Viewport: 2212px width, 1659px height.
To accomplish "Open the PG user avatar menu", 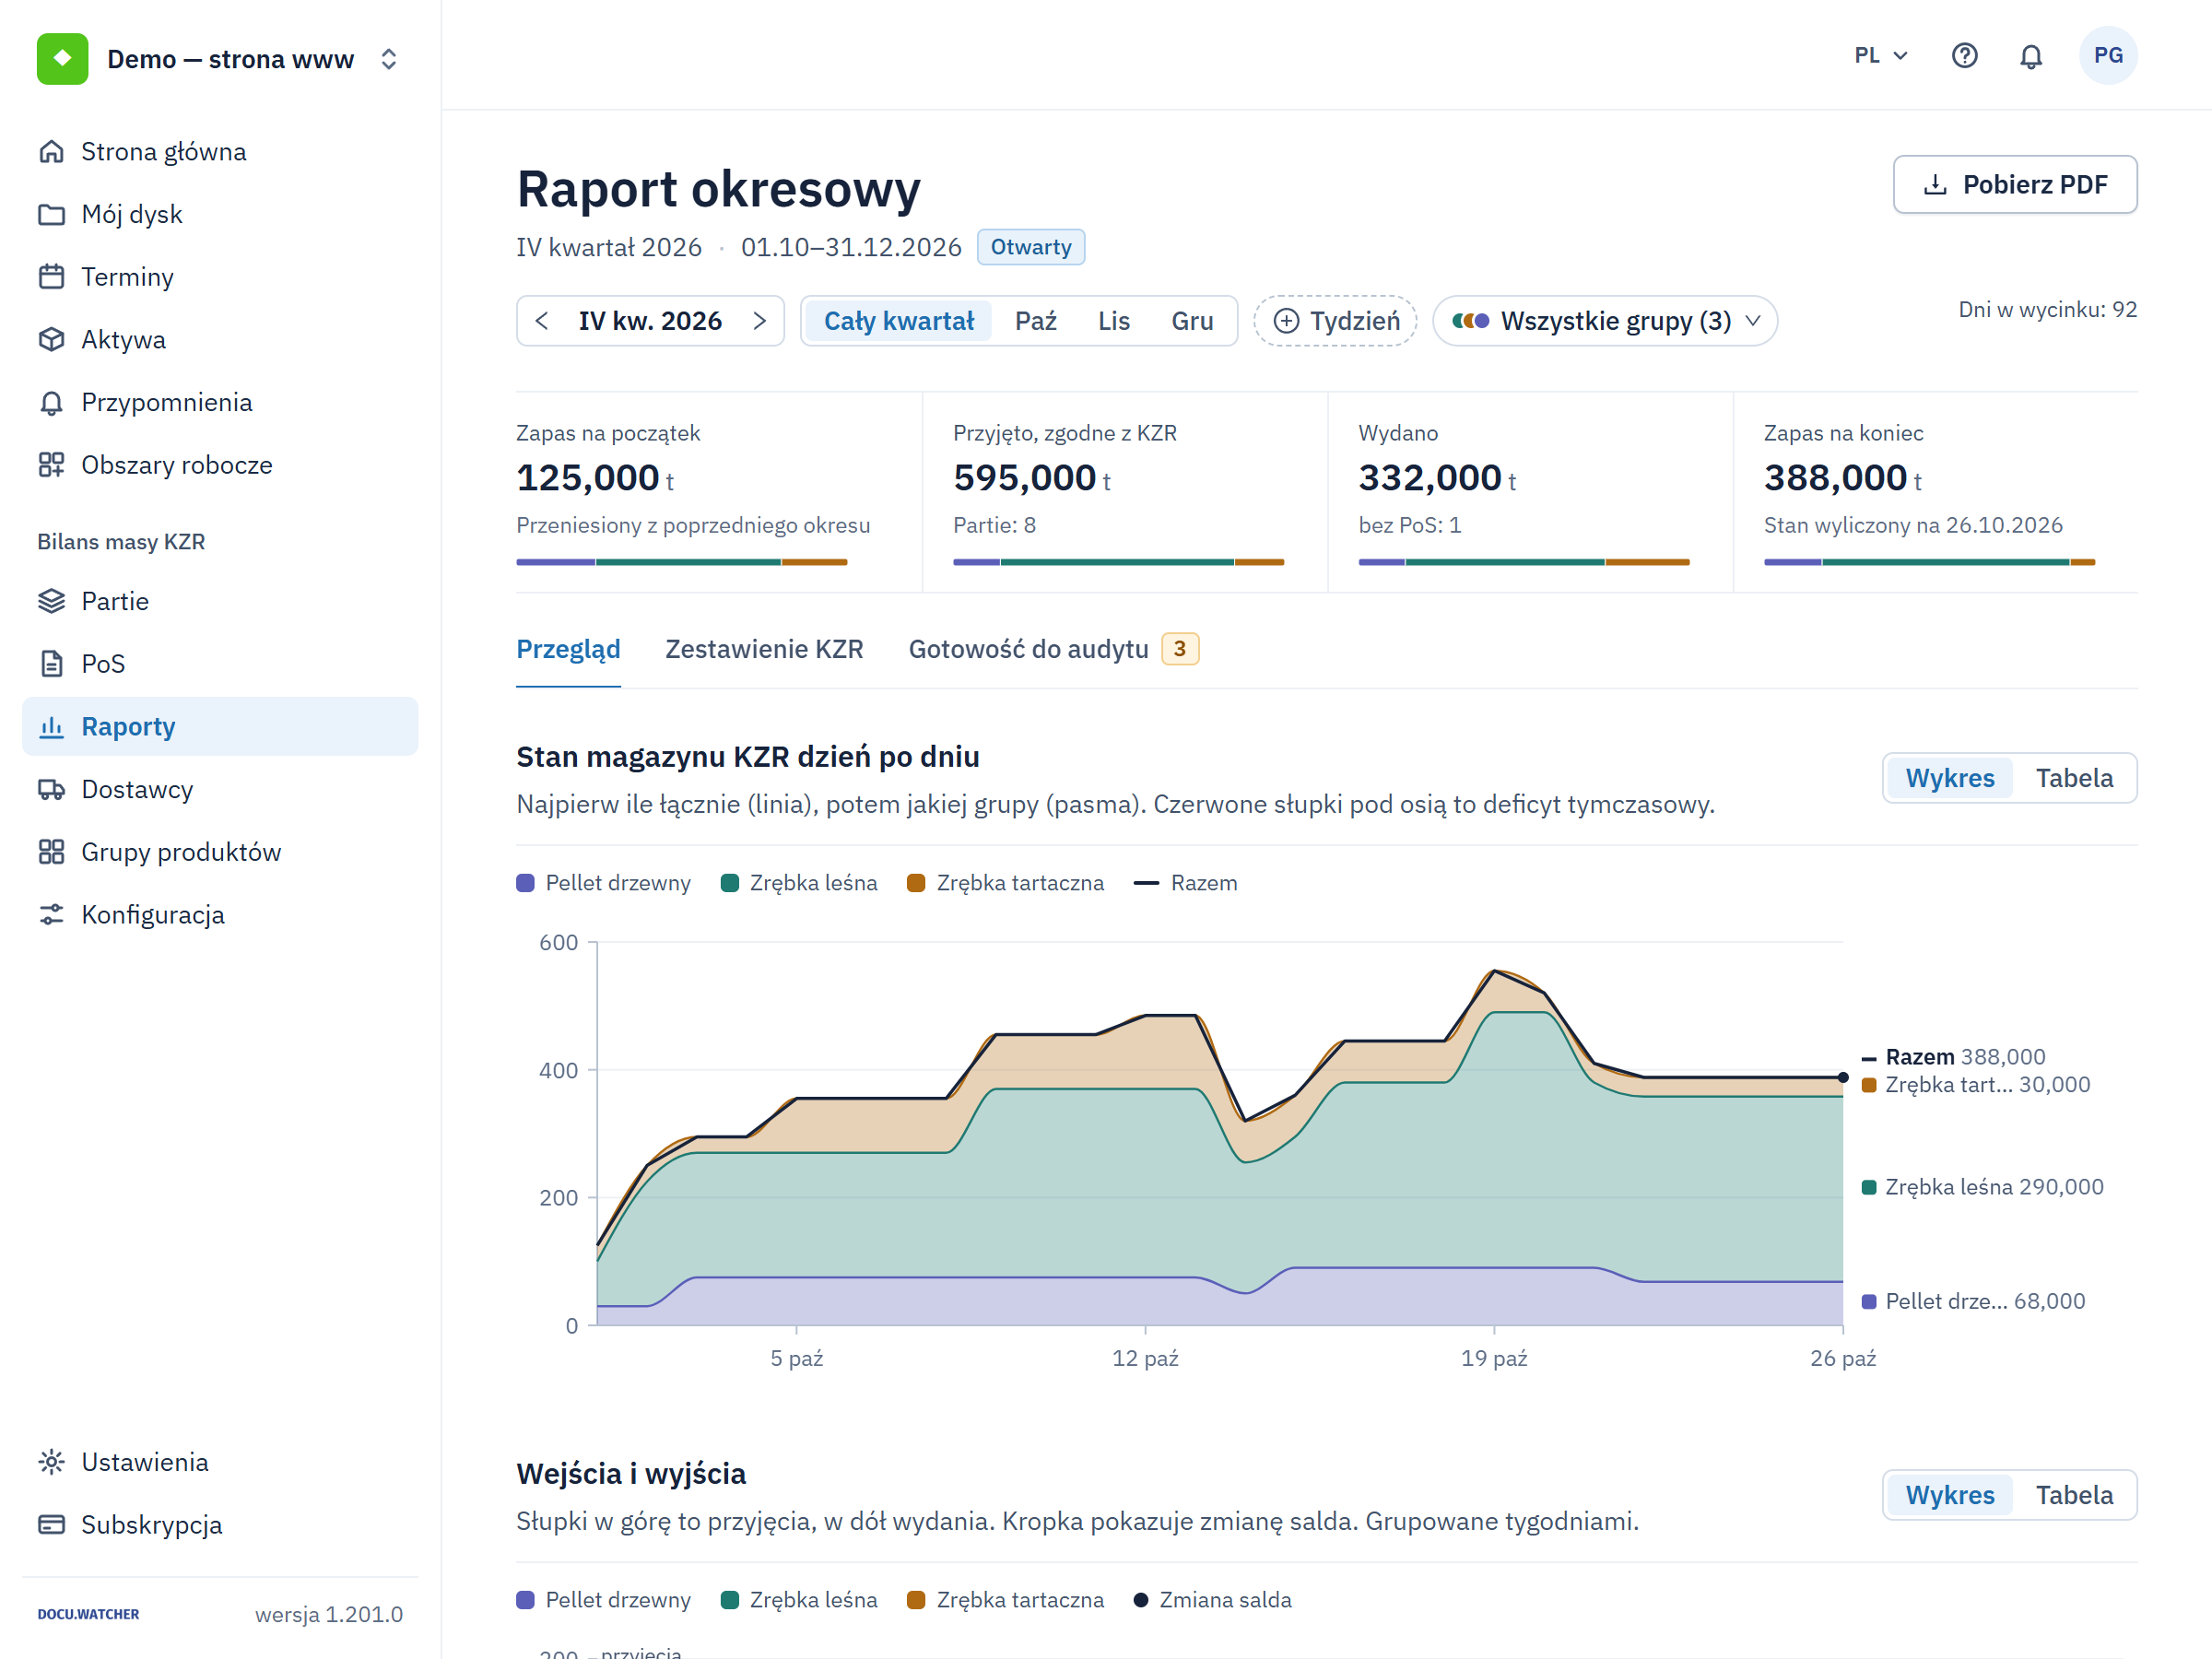I will pos(2108,55).
